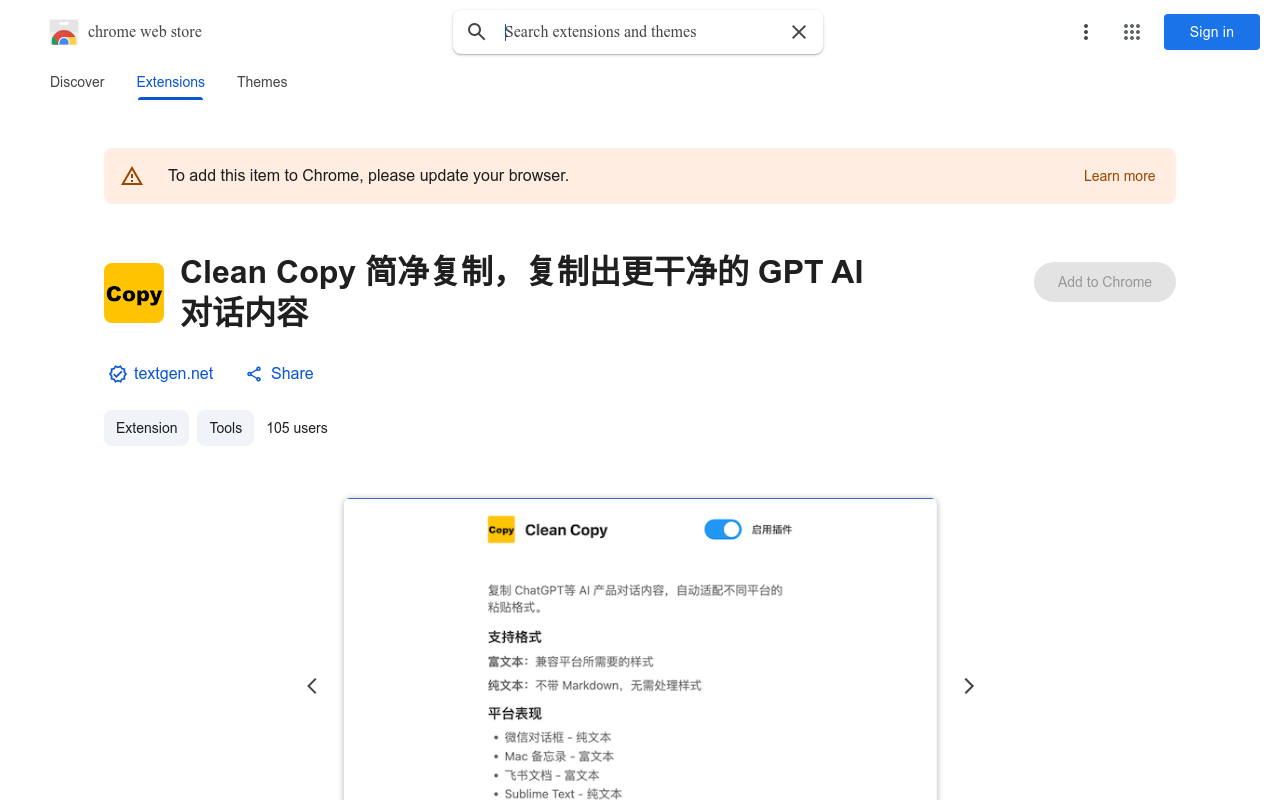Image resolution: width=1280 pixels, height=800 pixels.
Task: Click the Share icon
Action: click(254, 374)
